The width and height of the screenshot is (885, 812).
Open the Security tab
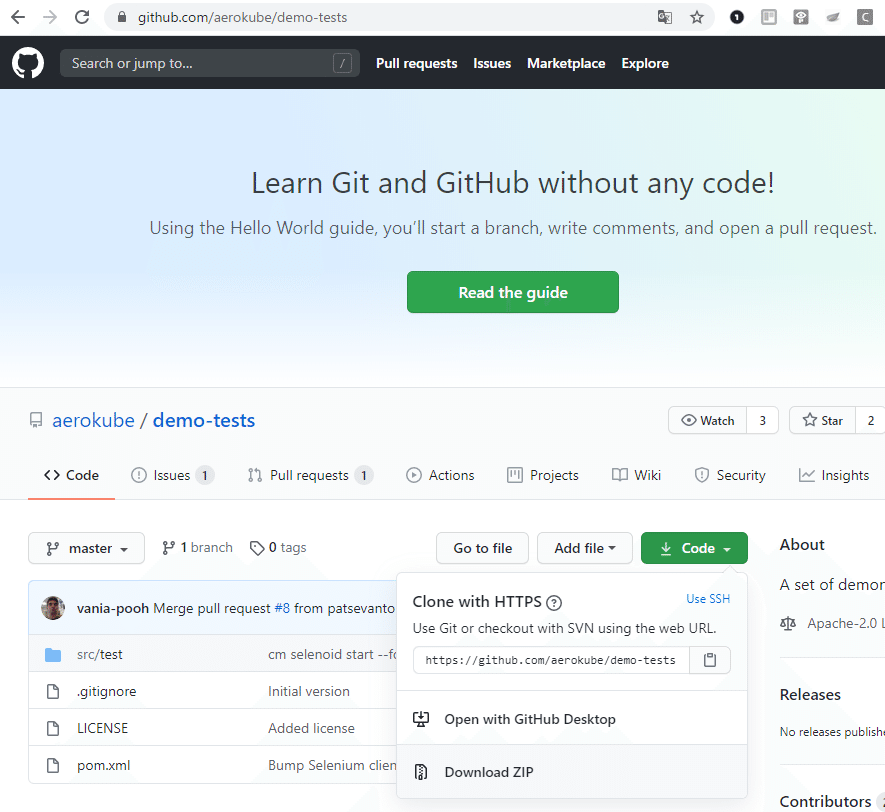click(x=730, y=475)
